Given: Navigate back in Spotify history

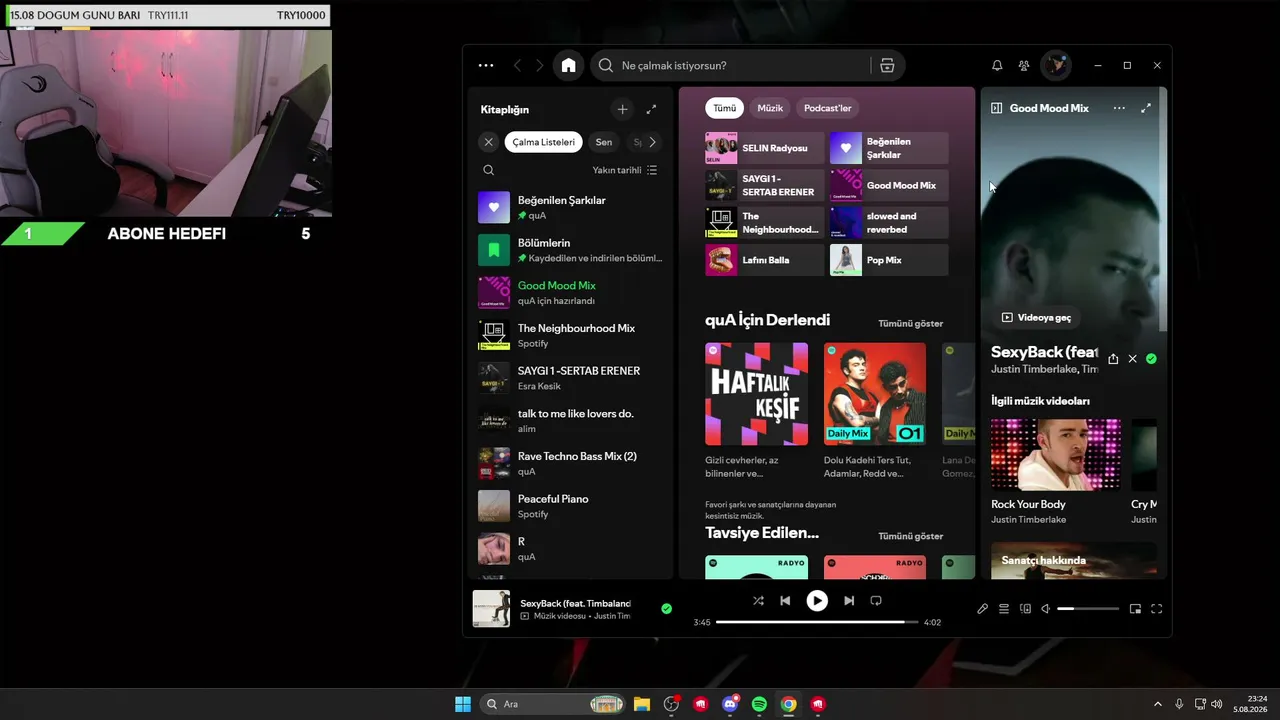Looking at the screenshot, I should click(517, 66).
